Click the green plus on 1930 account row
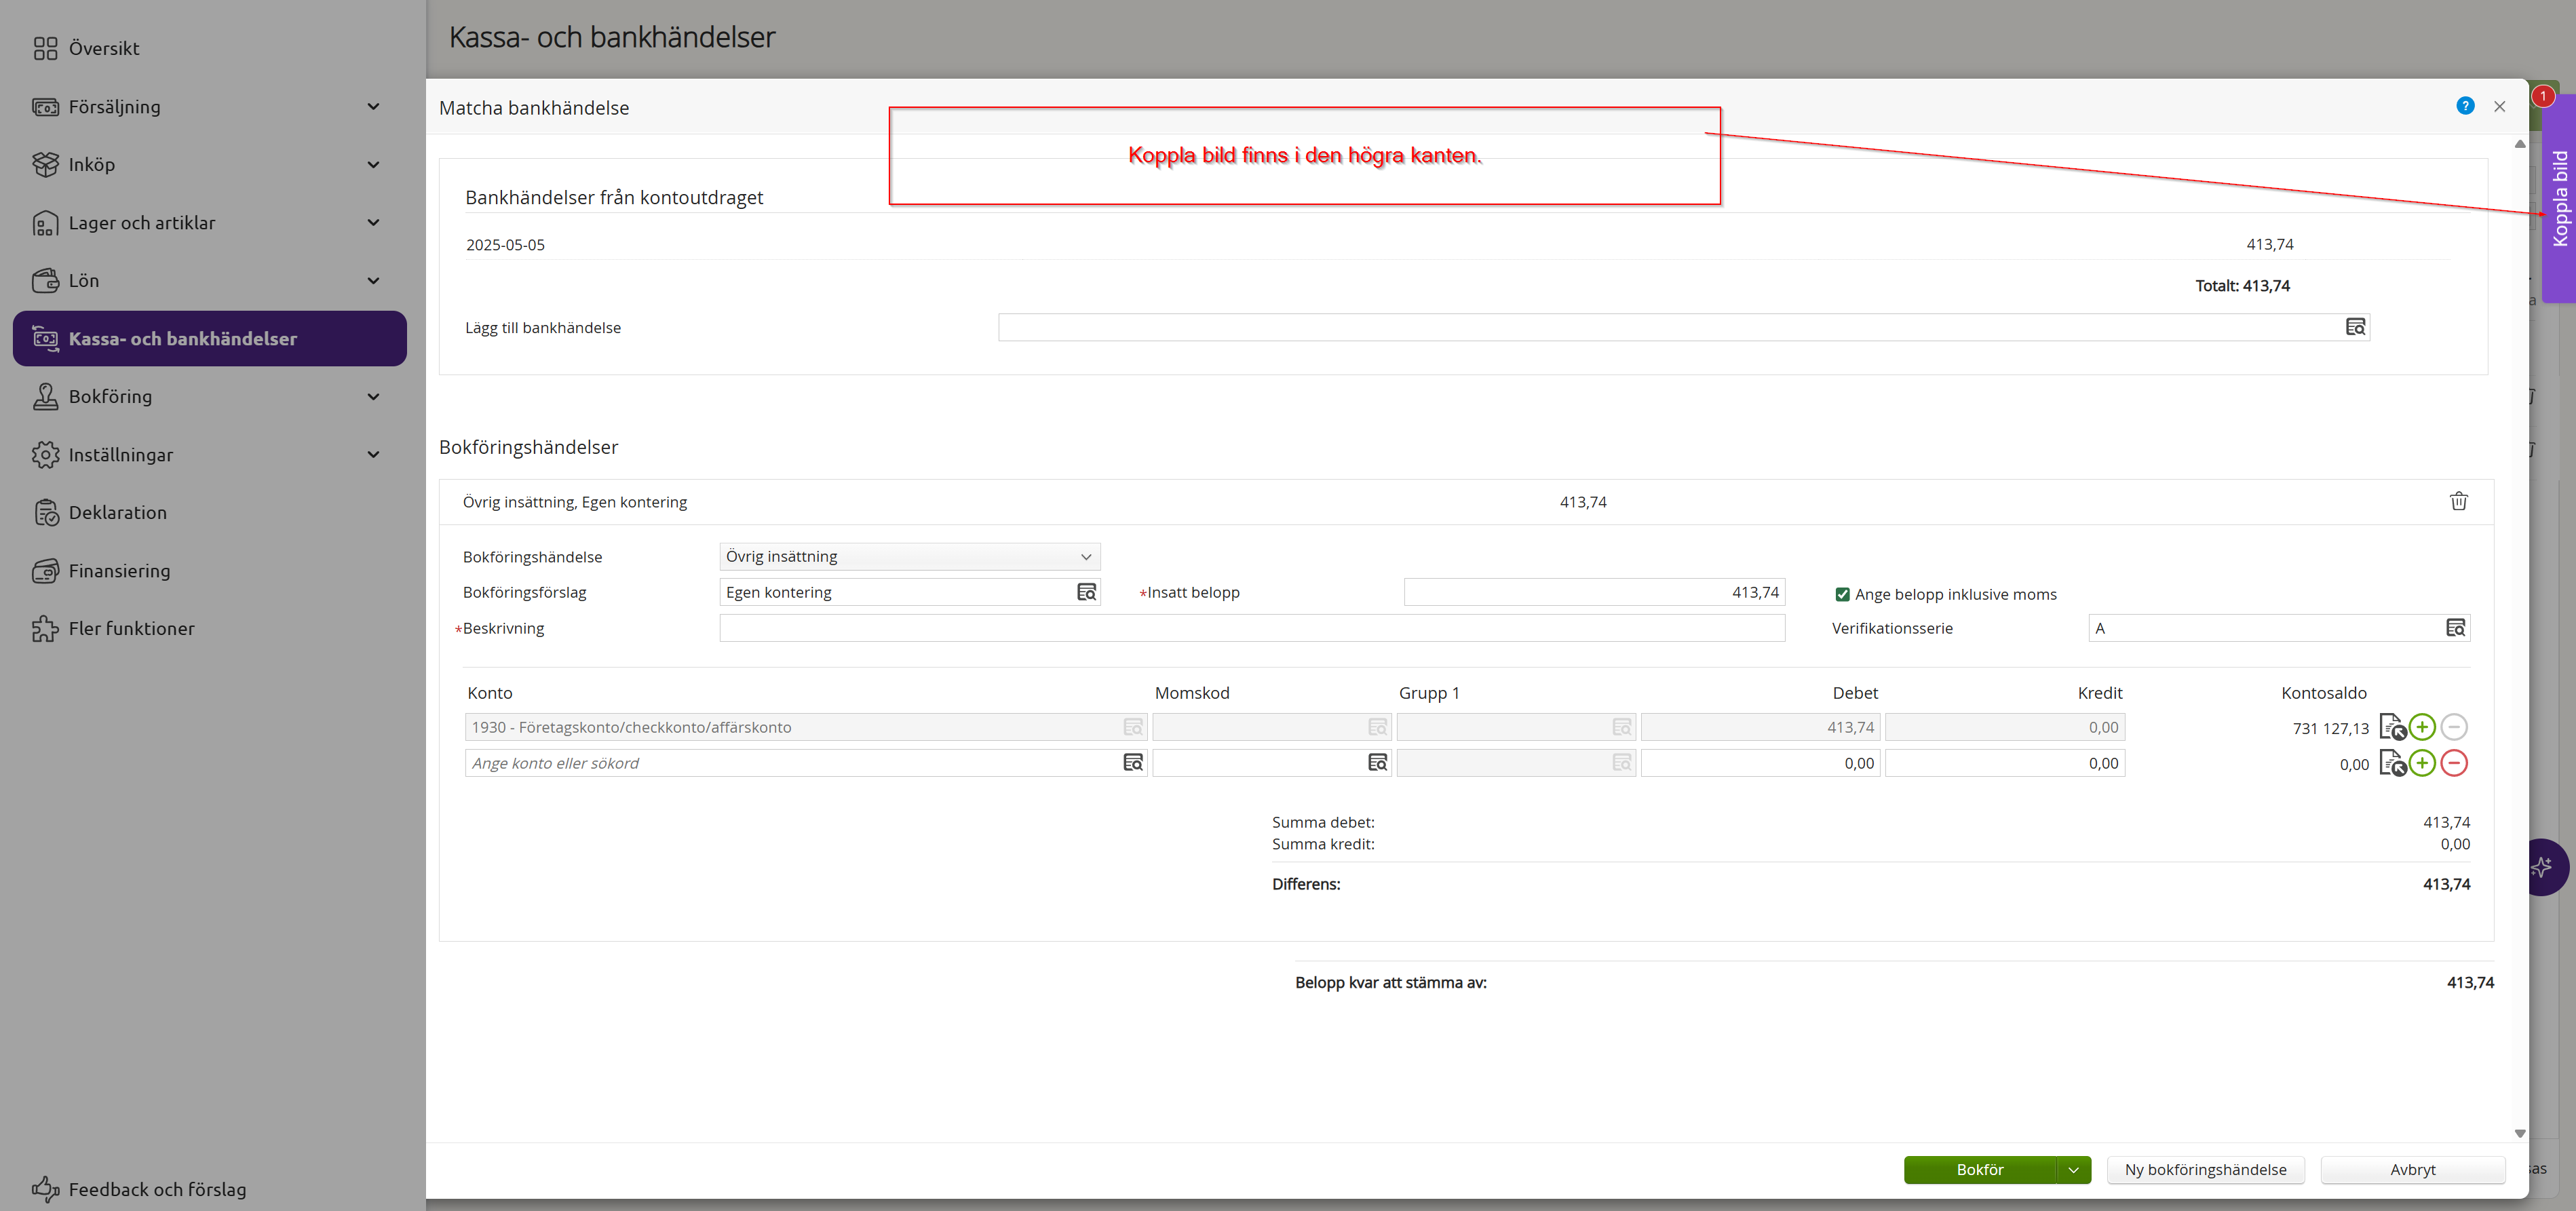Viewport: 2576px width, 1211px height. pos(2422,727)
